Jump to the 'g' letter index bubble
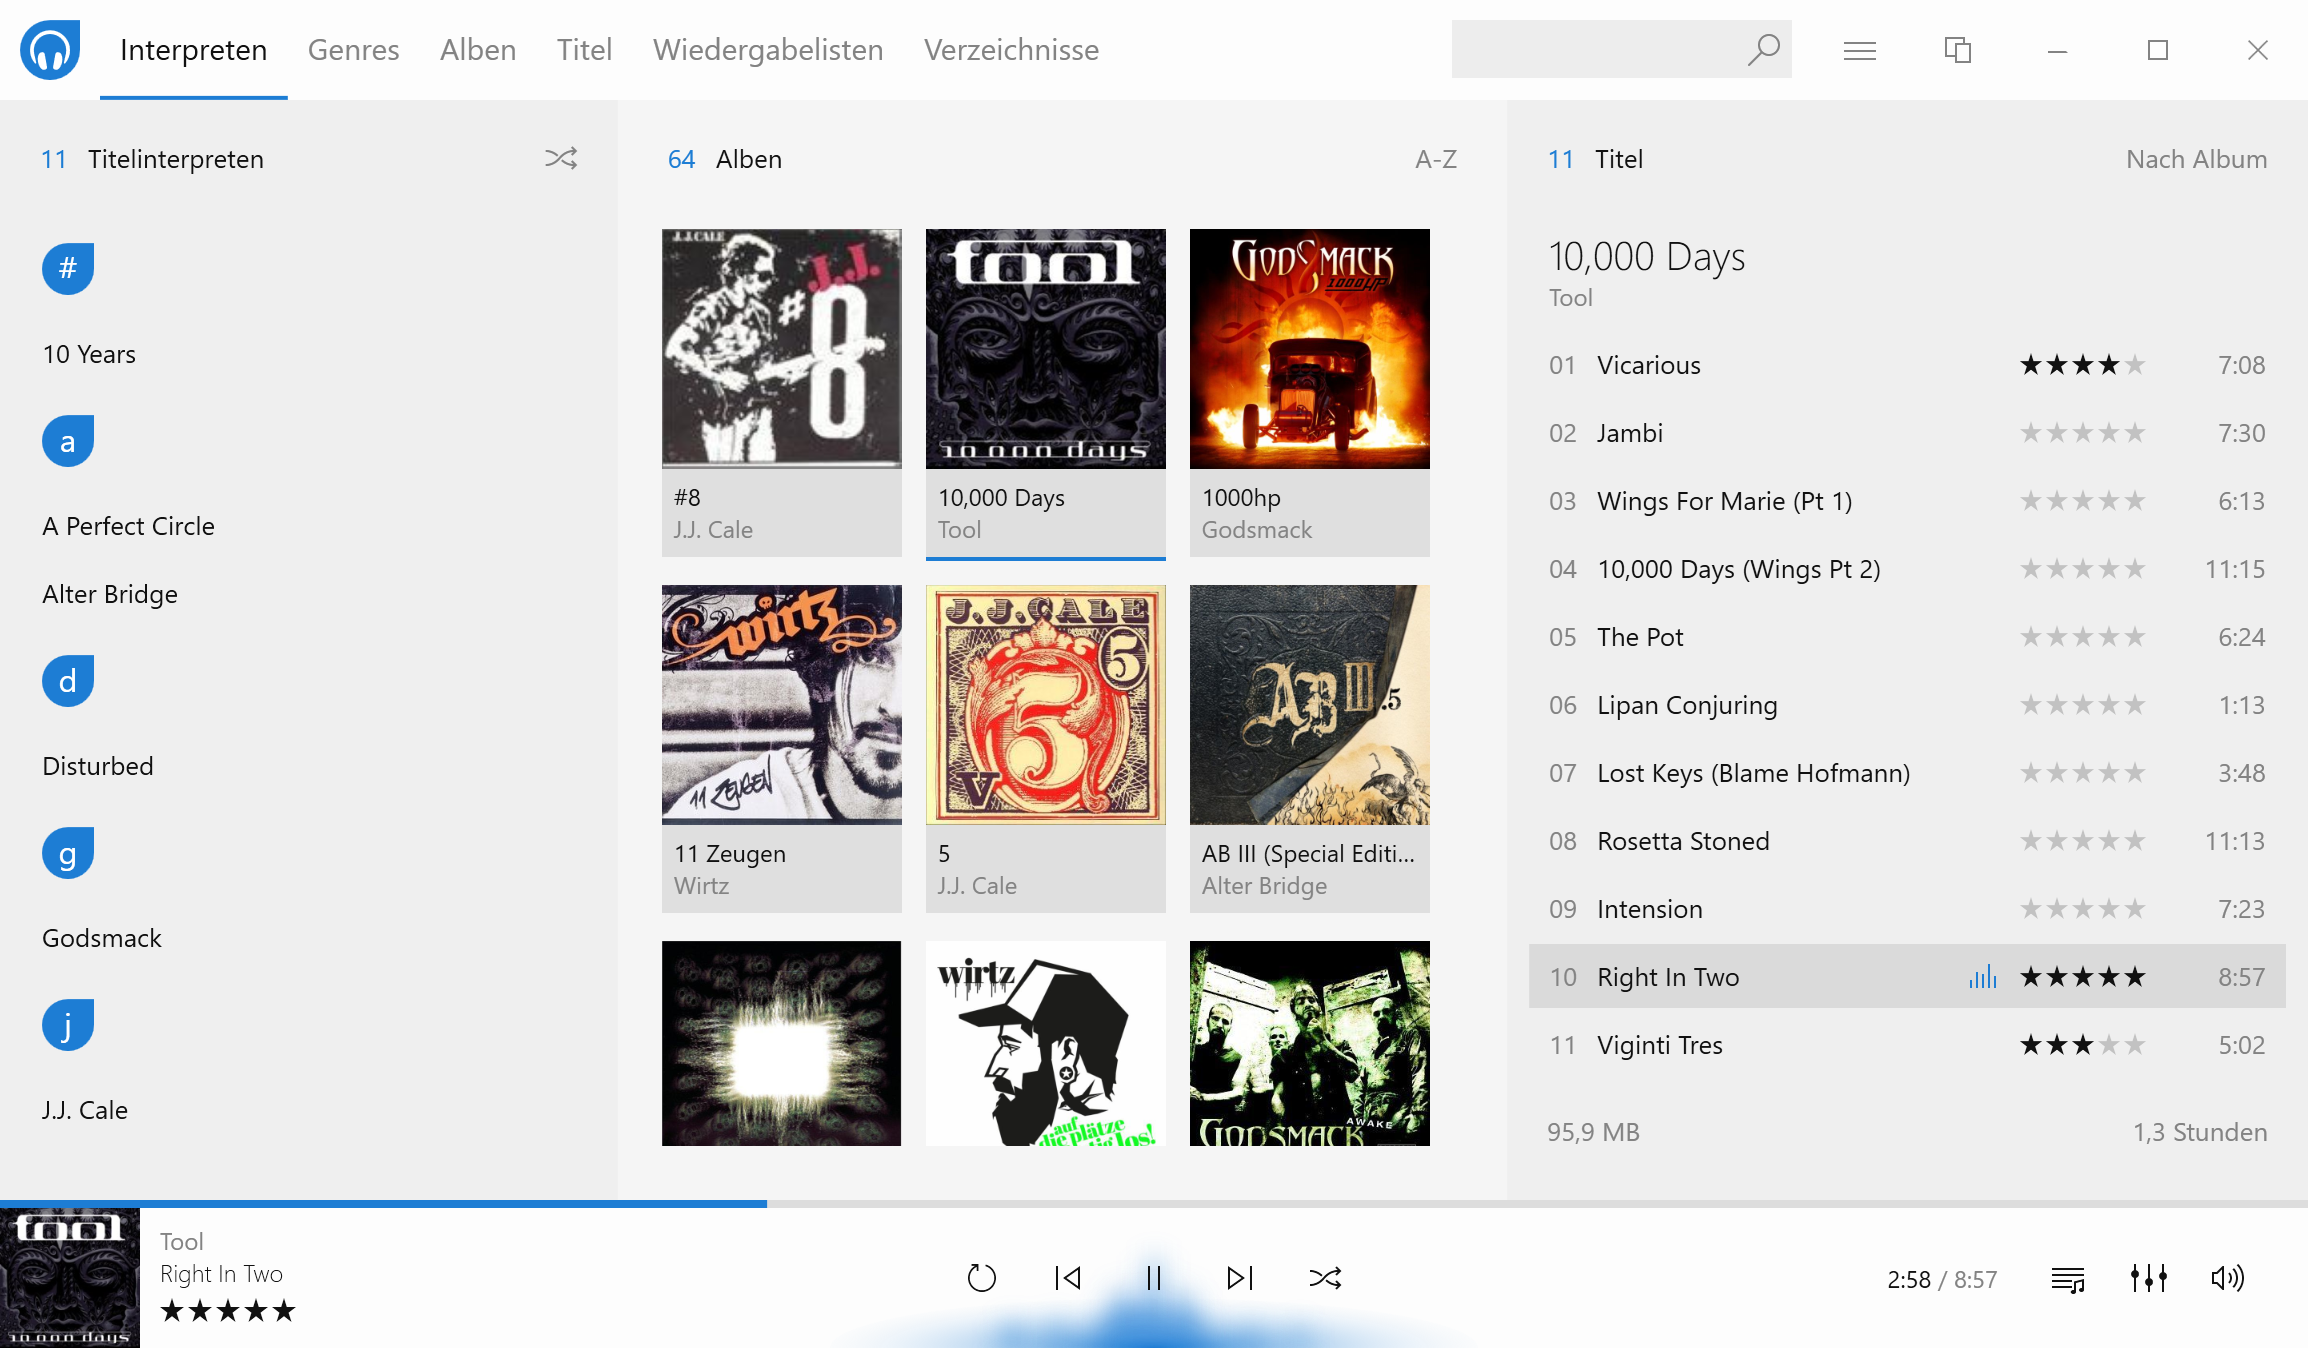 (x=68, y=853)
